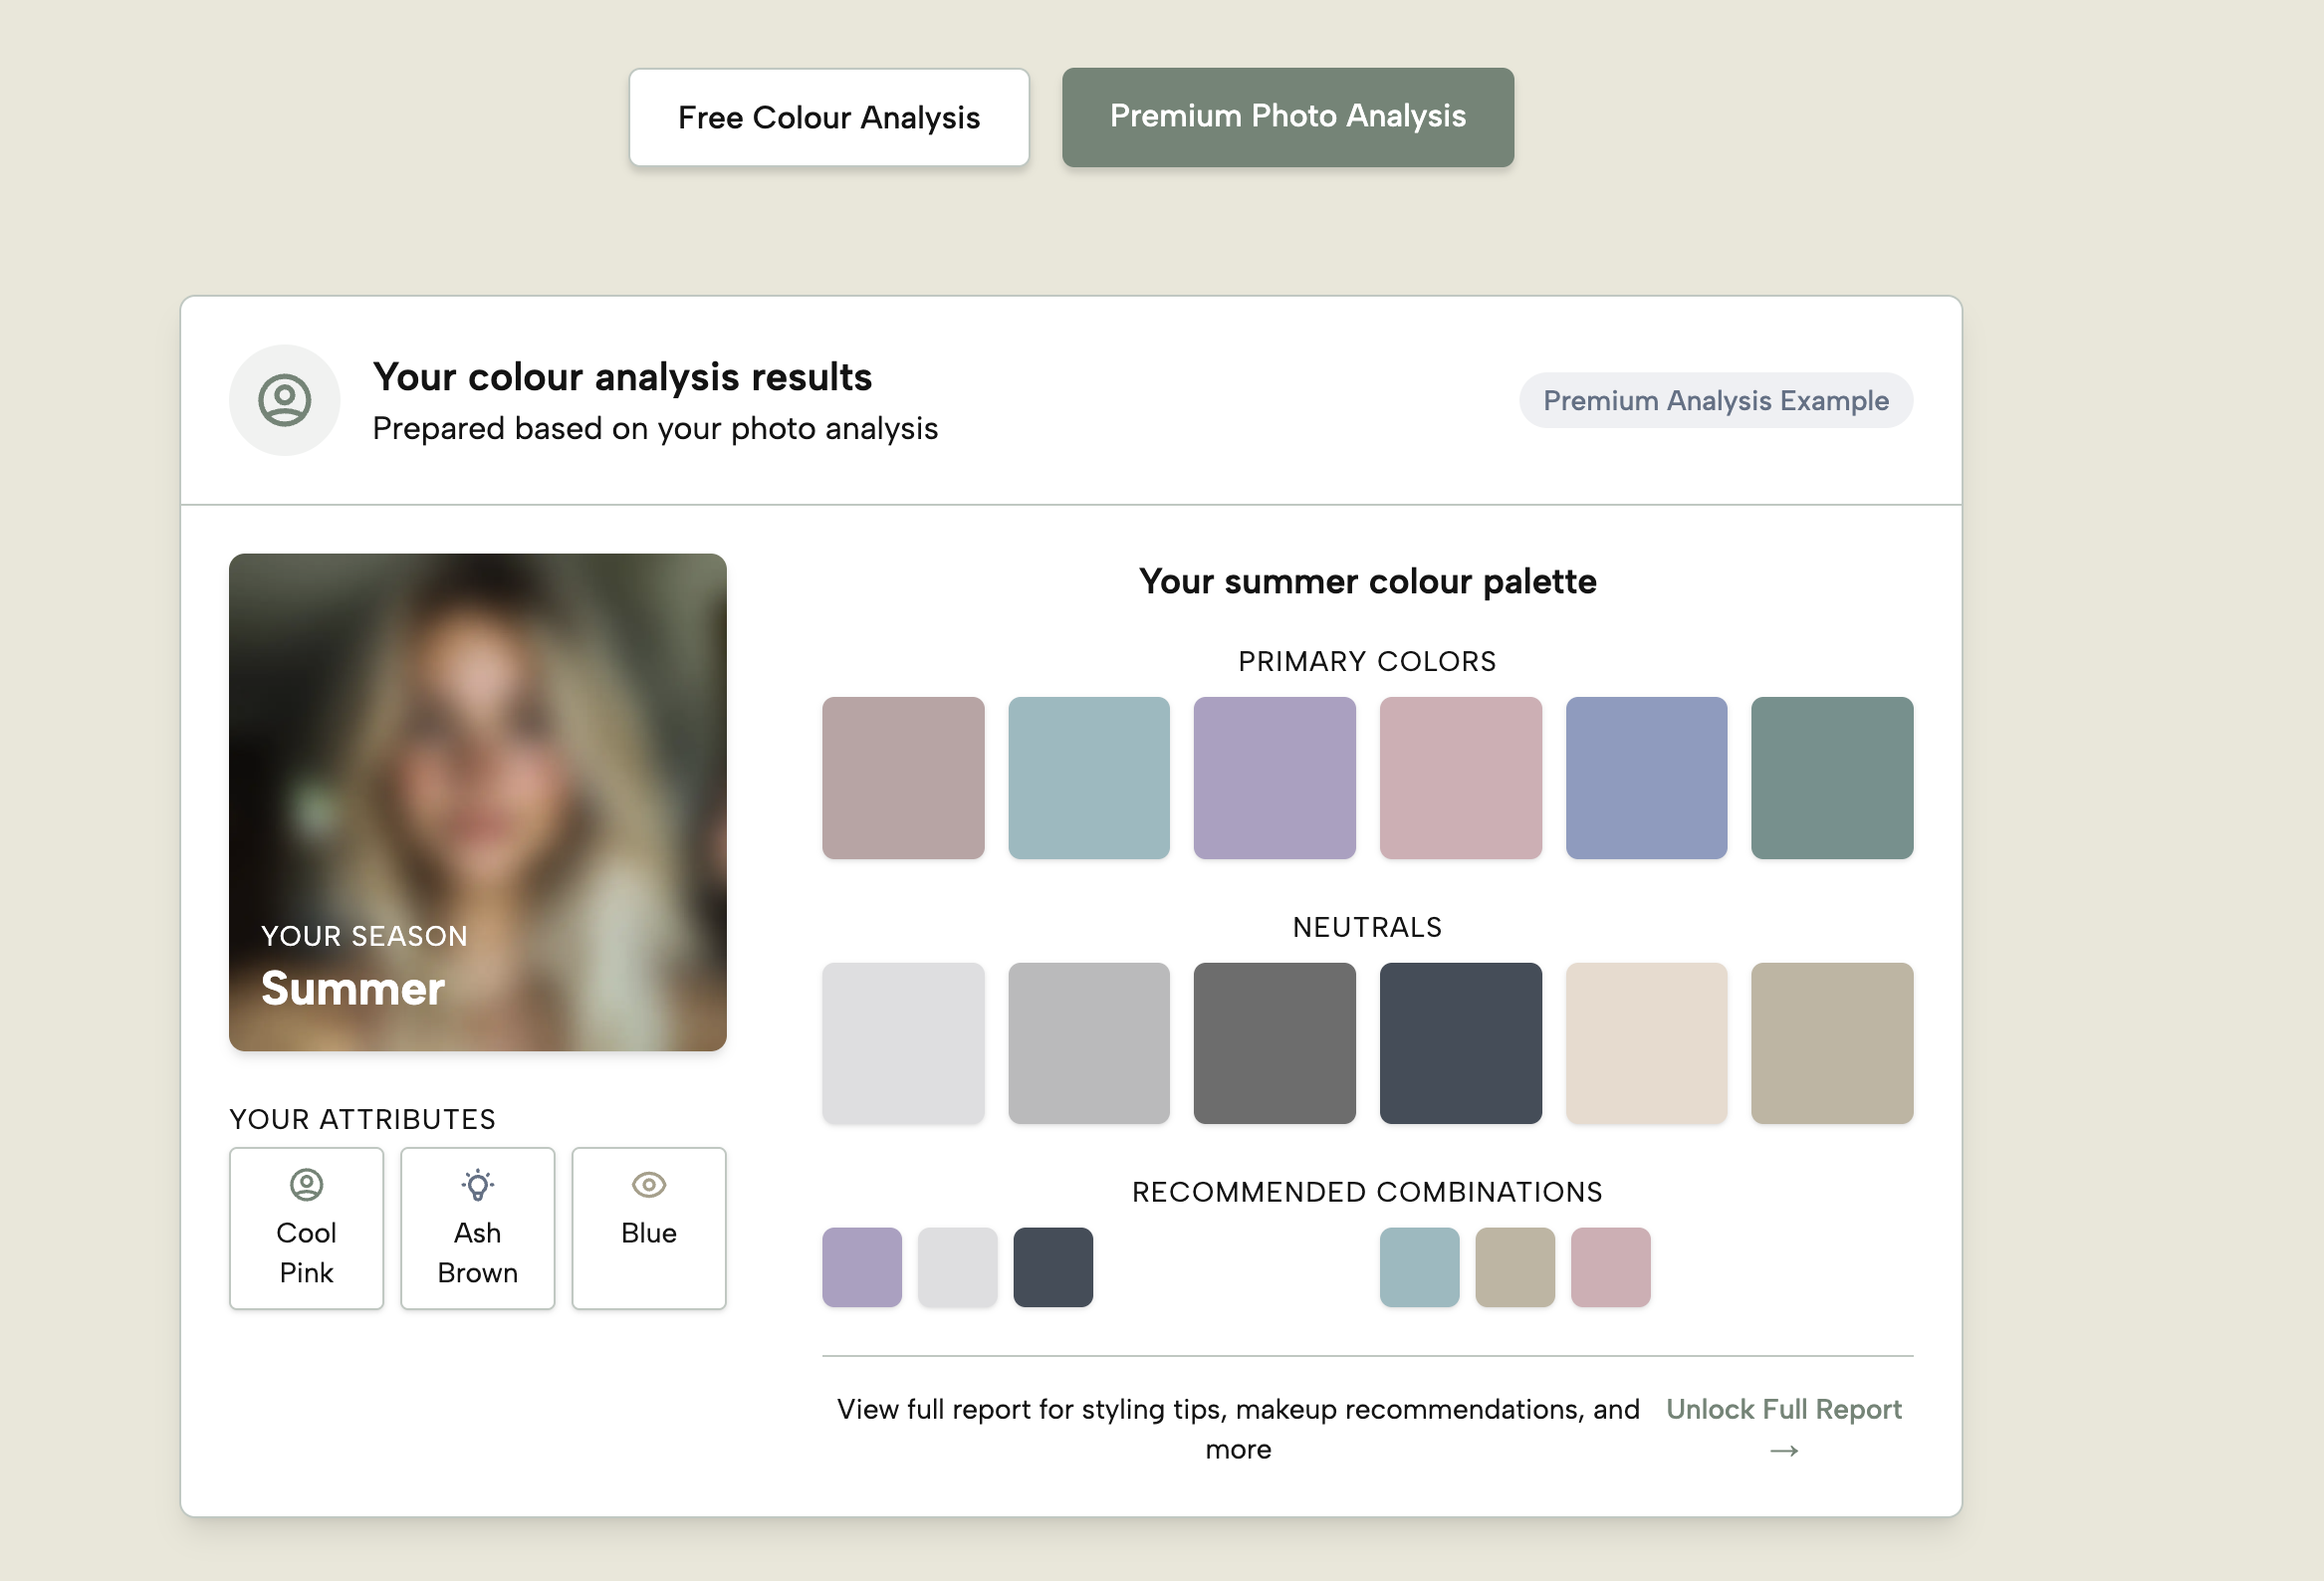Pick the lavender purple primary color swatch
This screenshot has height=1581, width=2324.
(1274, 777)
